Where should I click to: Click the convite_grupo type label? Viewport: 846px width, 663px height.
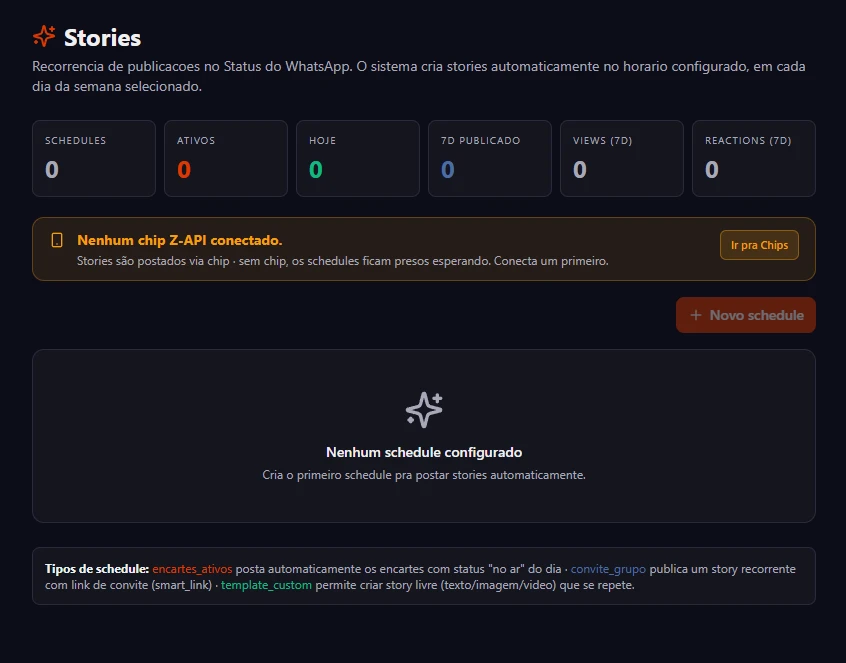(x=608, y=569)
